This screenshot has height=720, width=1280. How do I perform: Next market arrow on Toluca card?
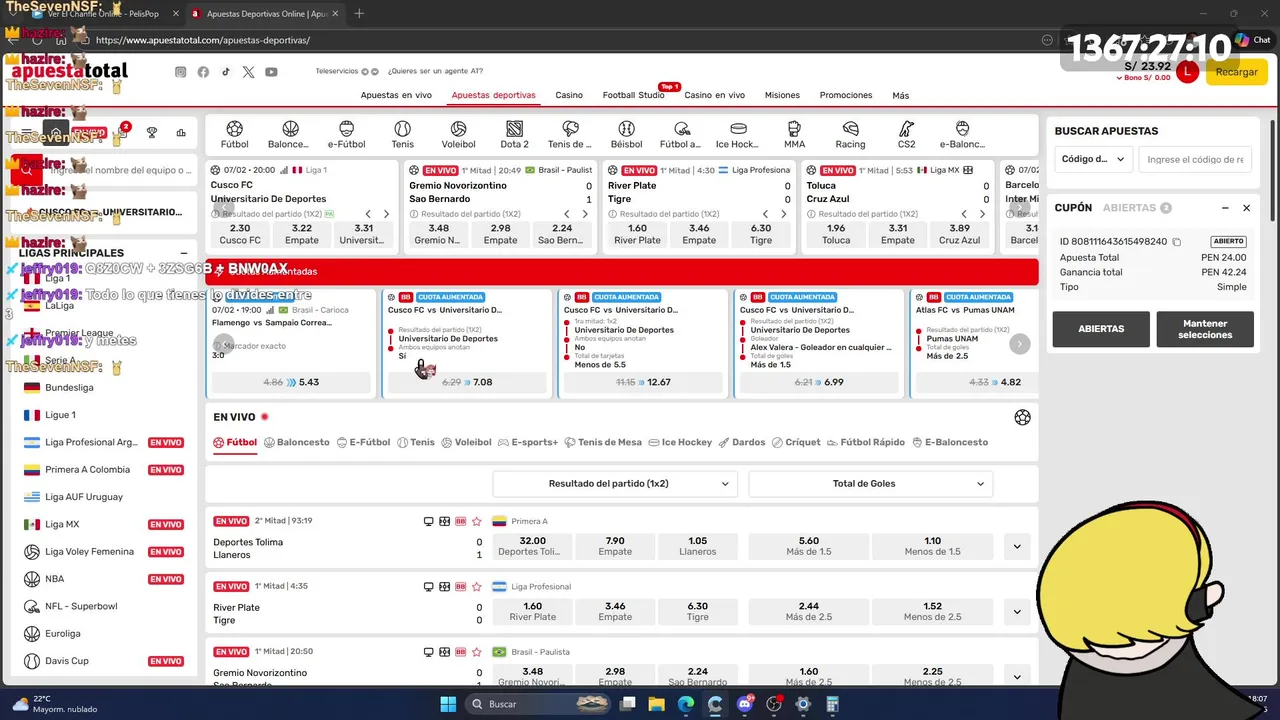point(982,214)
